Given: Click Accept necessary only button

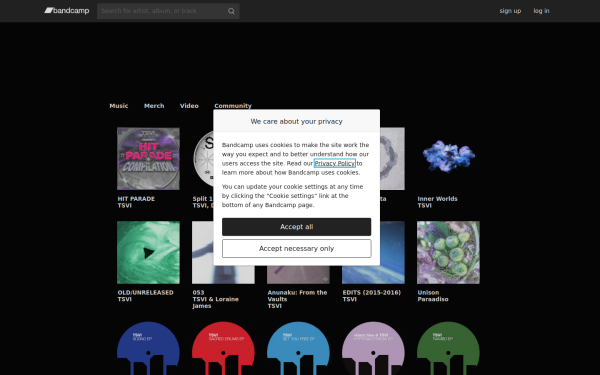Looking at the screenshot, I should tap(297, 249).
